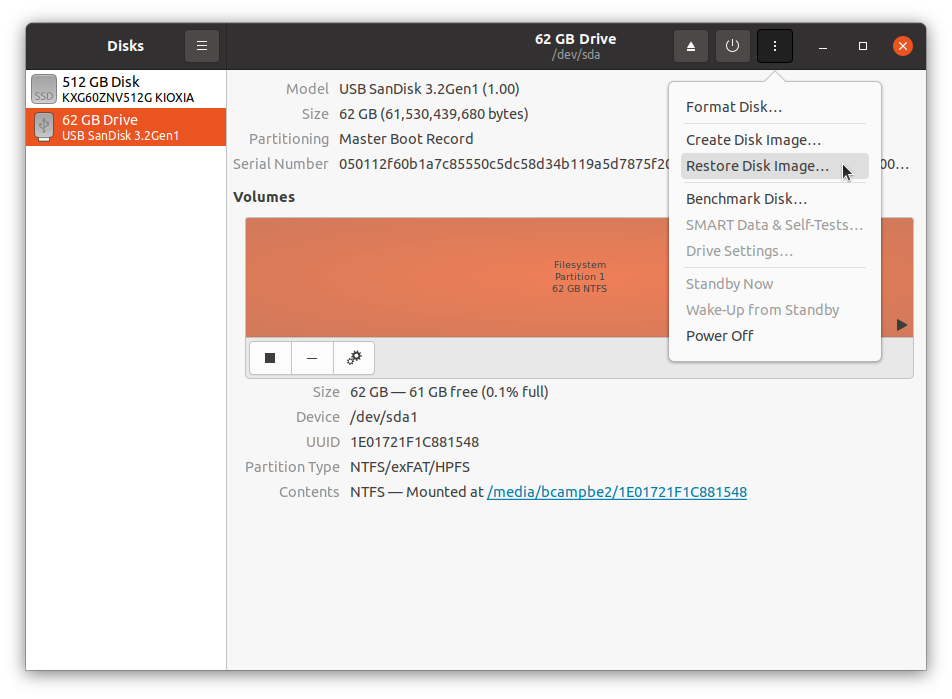Image resolution: width=952 pixels, height=699 pixels.
Task: Click the Master Boot Record partitioning value
Action: [x=406, y=139]
